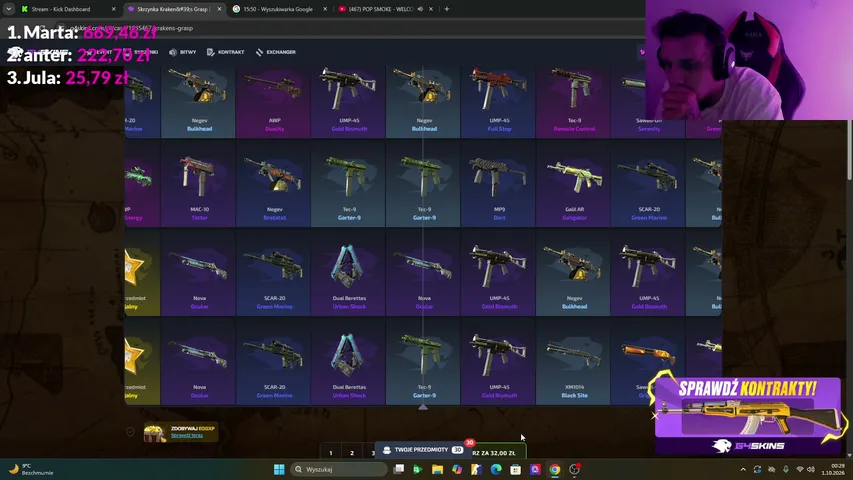
Task: Open the weather widget showing 9°C
Action: (30, 469)
